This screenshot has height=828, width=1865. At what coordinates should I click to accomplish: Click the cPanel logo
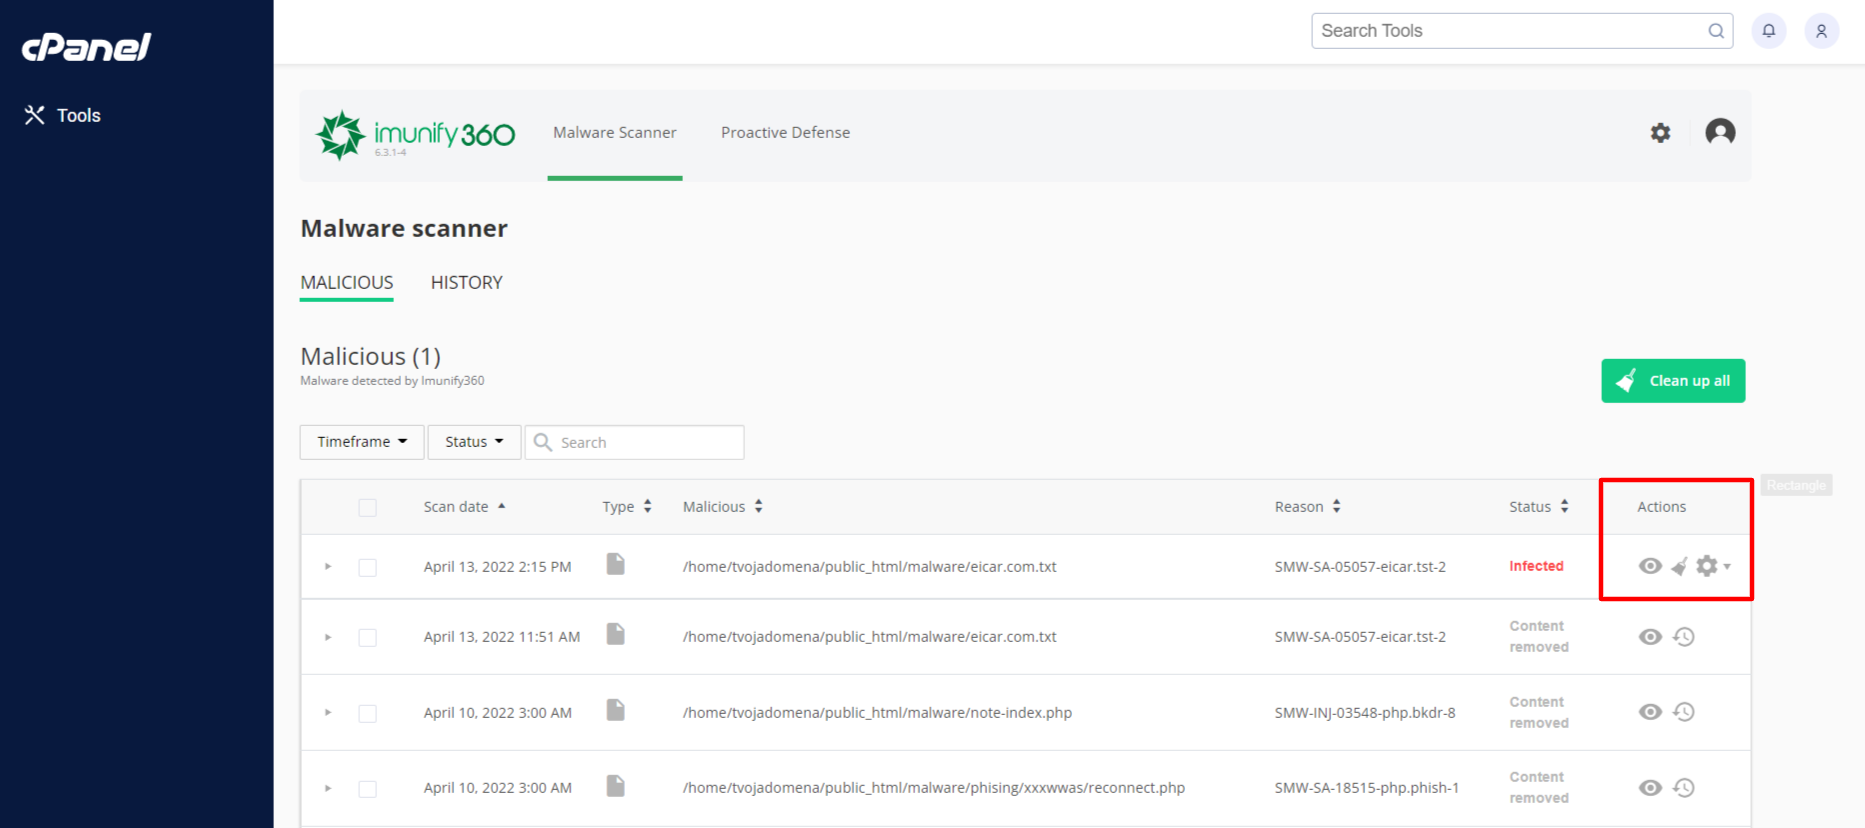(86, 47)
